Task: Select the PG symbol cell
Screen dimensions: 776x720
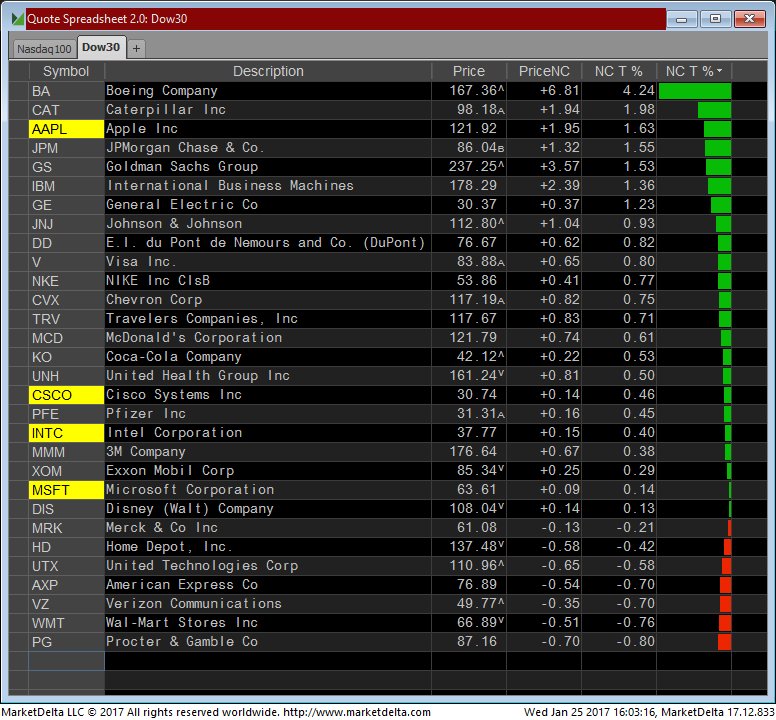Action: click(66, 642)
